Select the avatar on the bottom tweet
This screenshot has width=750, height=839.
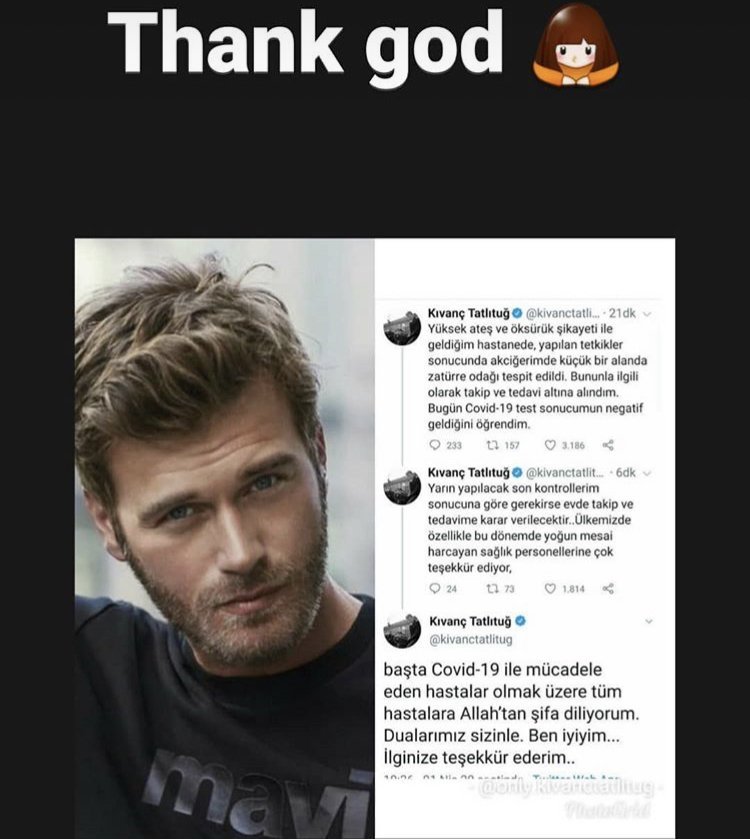pyautogui.click(x=402, y=630)
